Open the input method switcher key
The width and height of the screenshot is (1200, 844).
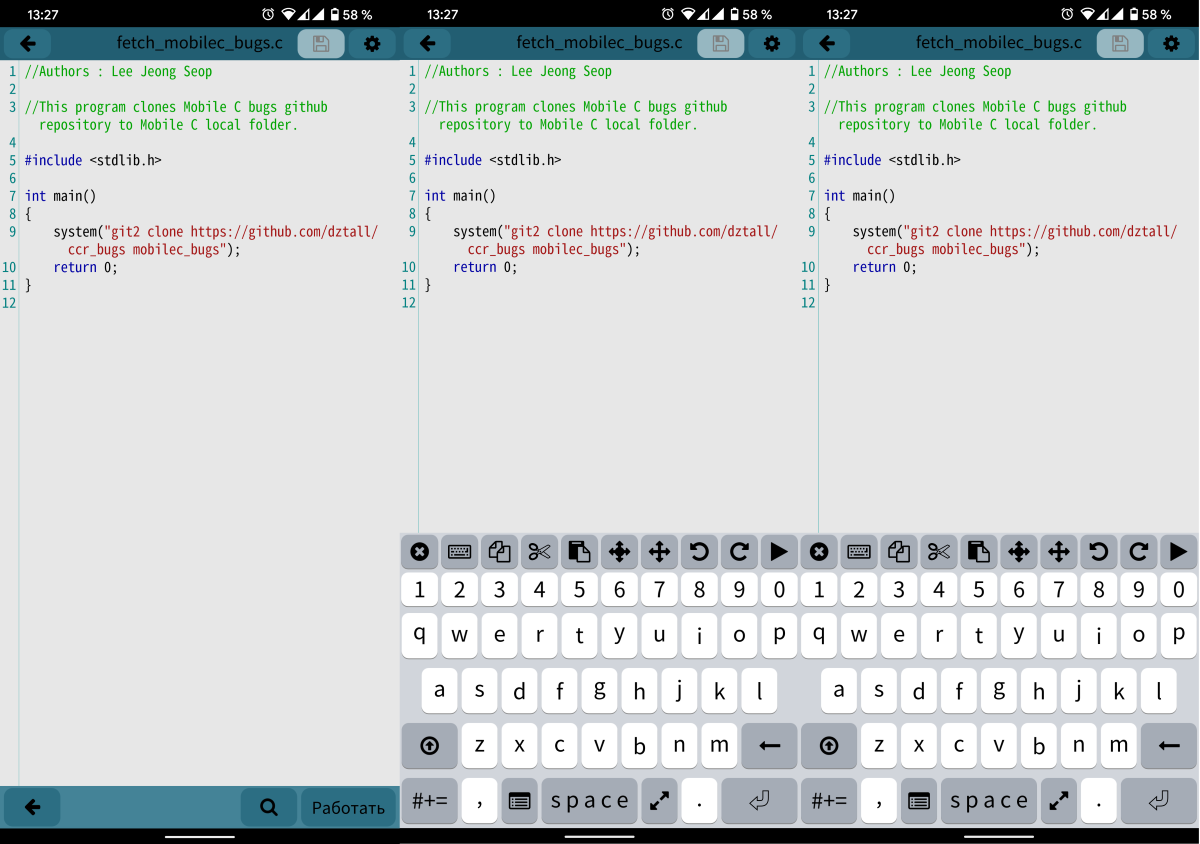(x=519, y=800)
